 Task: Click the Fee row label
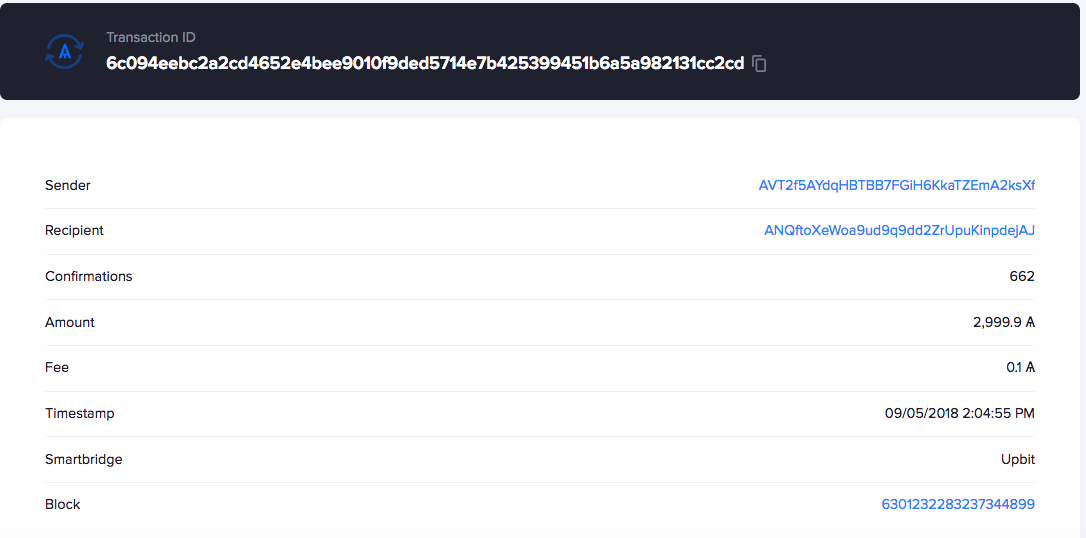pos(57,368)
